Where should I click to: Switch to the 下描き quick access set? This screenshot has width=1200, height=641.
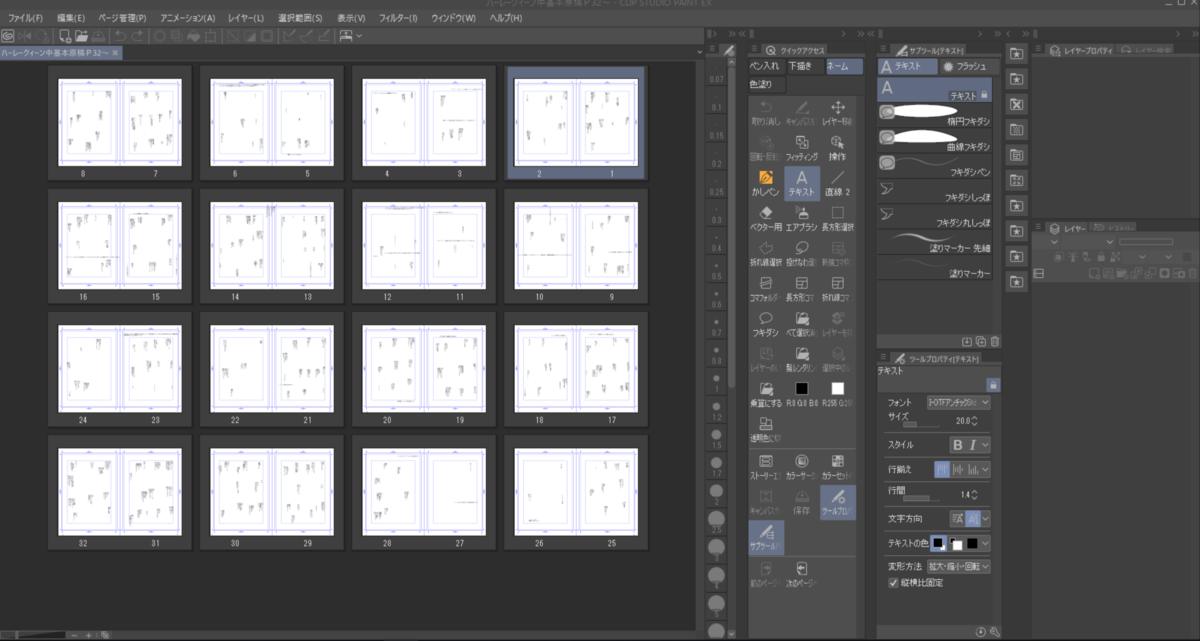click(804, 66)
